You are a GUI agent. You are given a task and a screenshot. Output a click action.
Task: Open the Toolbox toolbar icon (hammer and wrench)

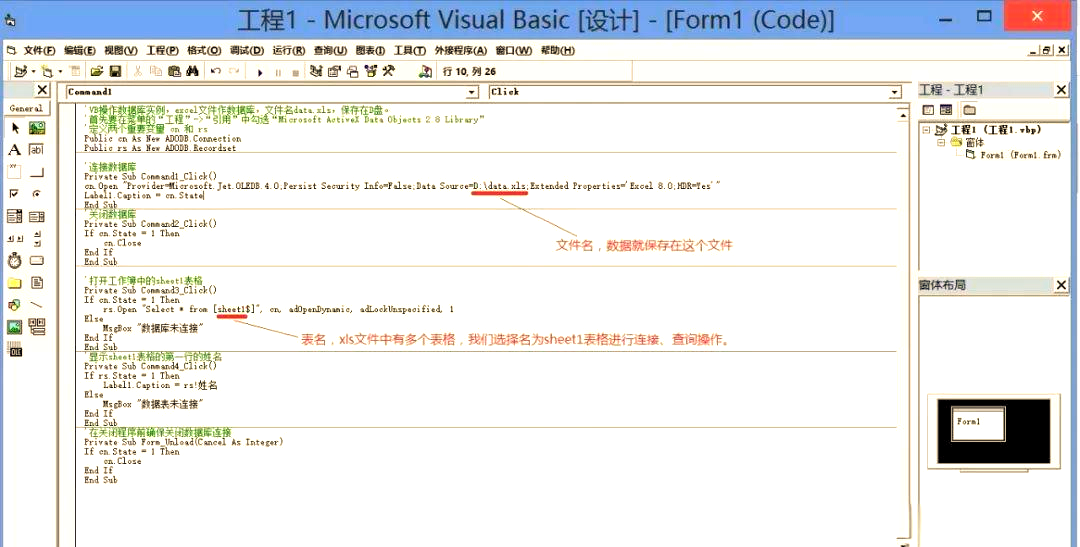pyautogui.click(x=389, y=71)
